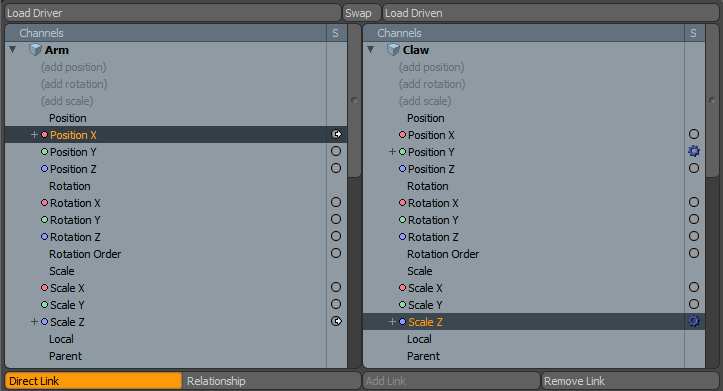Viewport: 723px width, 391px height.
Task: Select the Direct Link mode tab
Action: click(94, 381)
